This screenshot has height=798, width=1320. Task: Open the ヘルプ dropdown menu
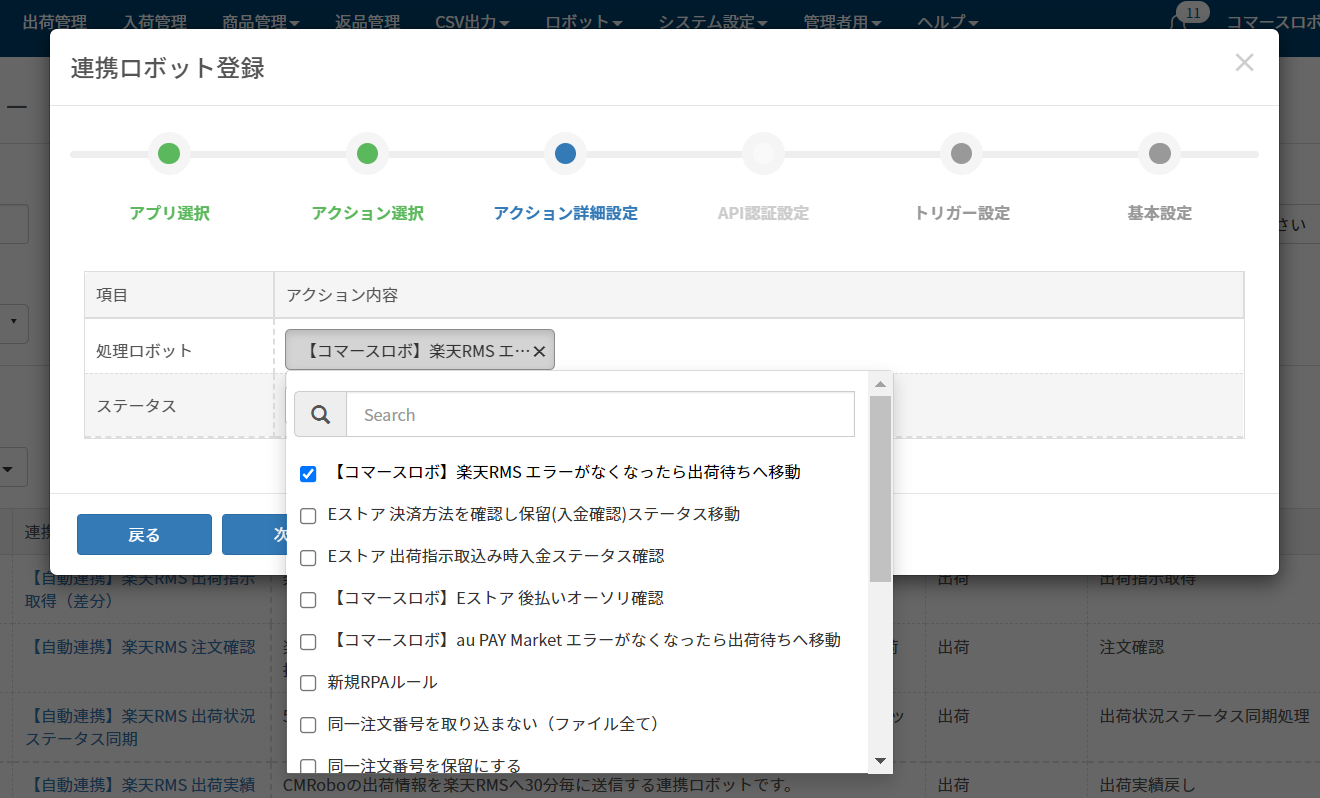[x=947, y=22]
